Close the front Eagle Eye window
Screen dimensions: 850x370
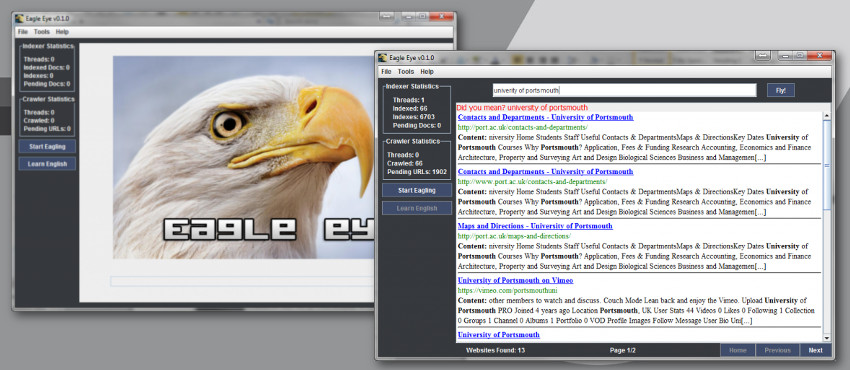click(820, 55)
